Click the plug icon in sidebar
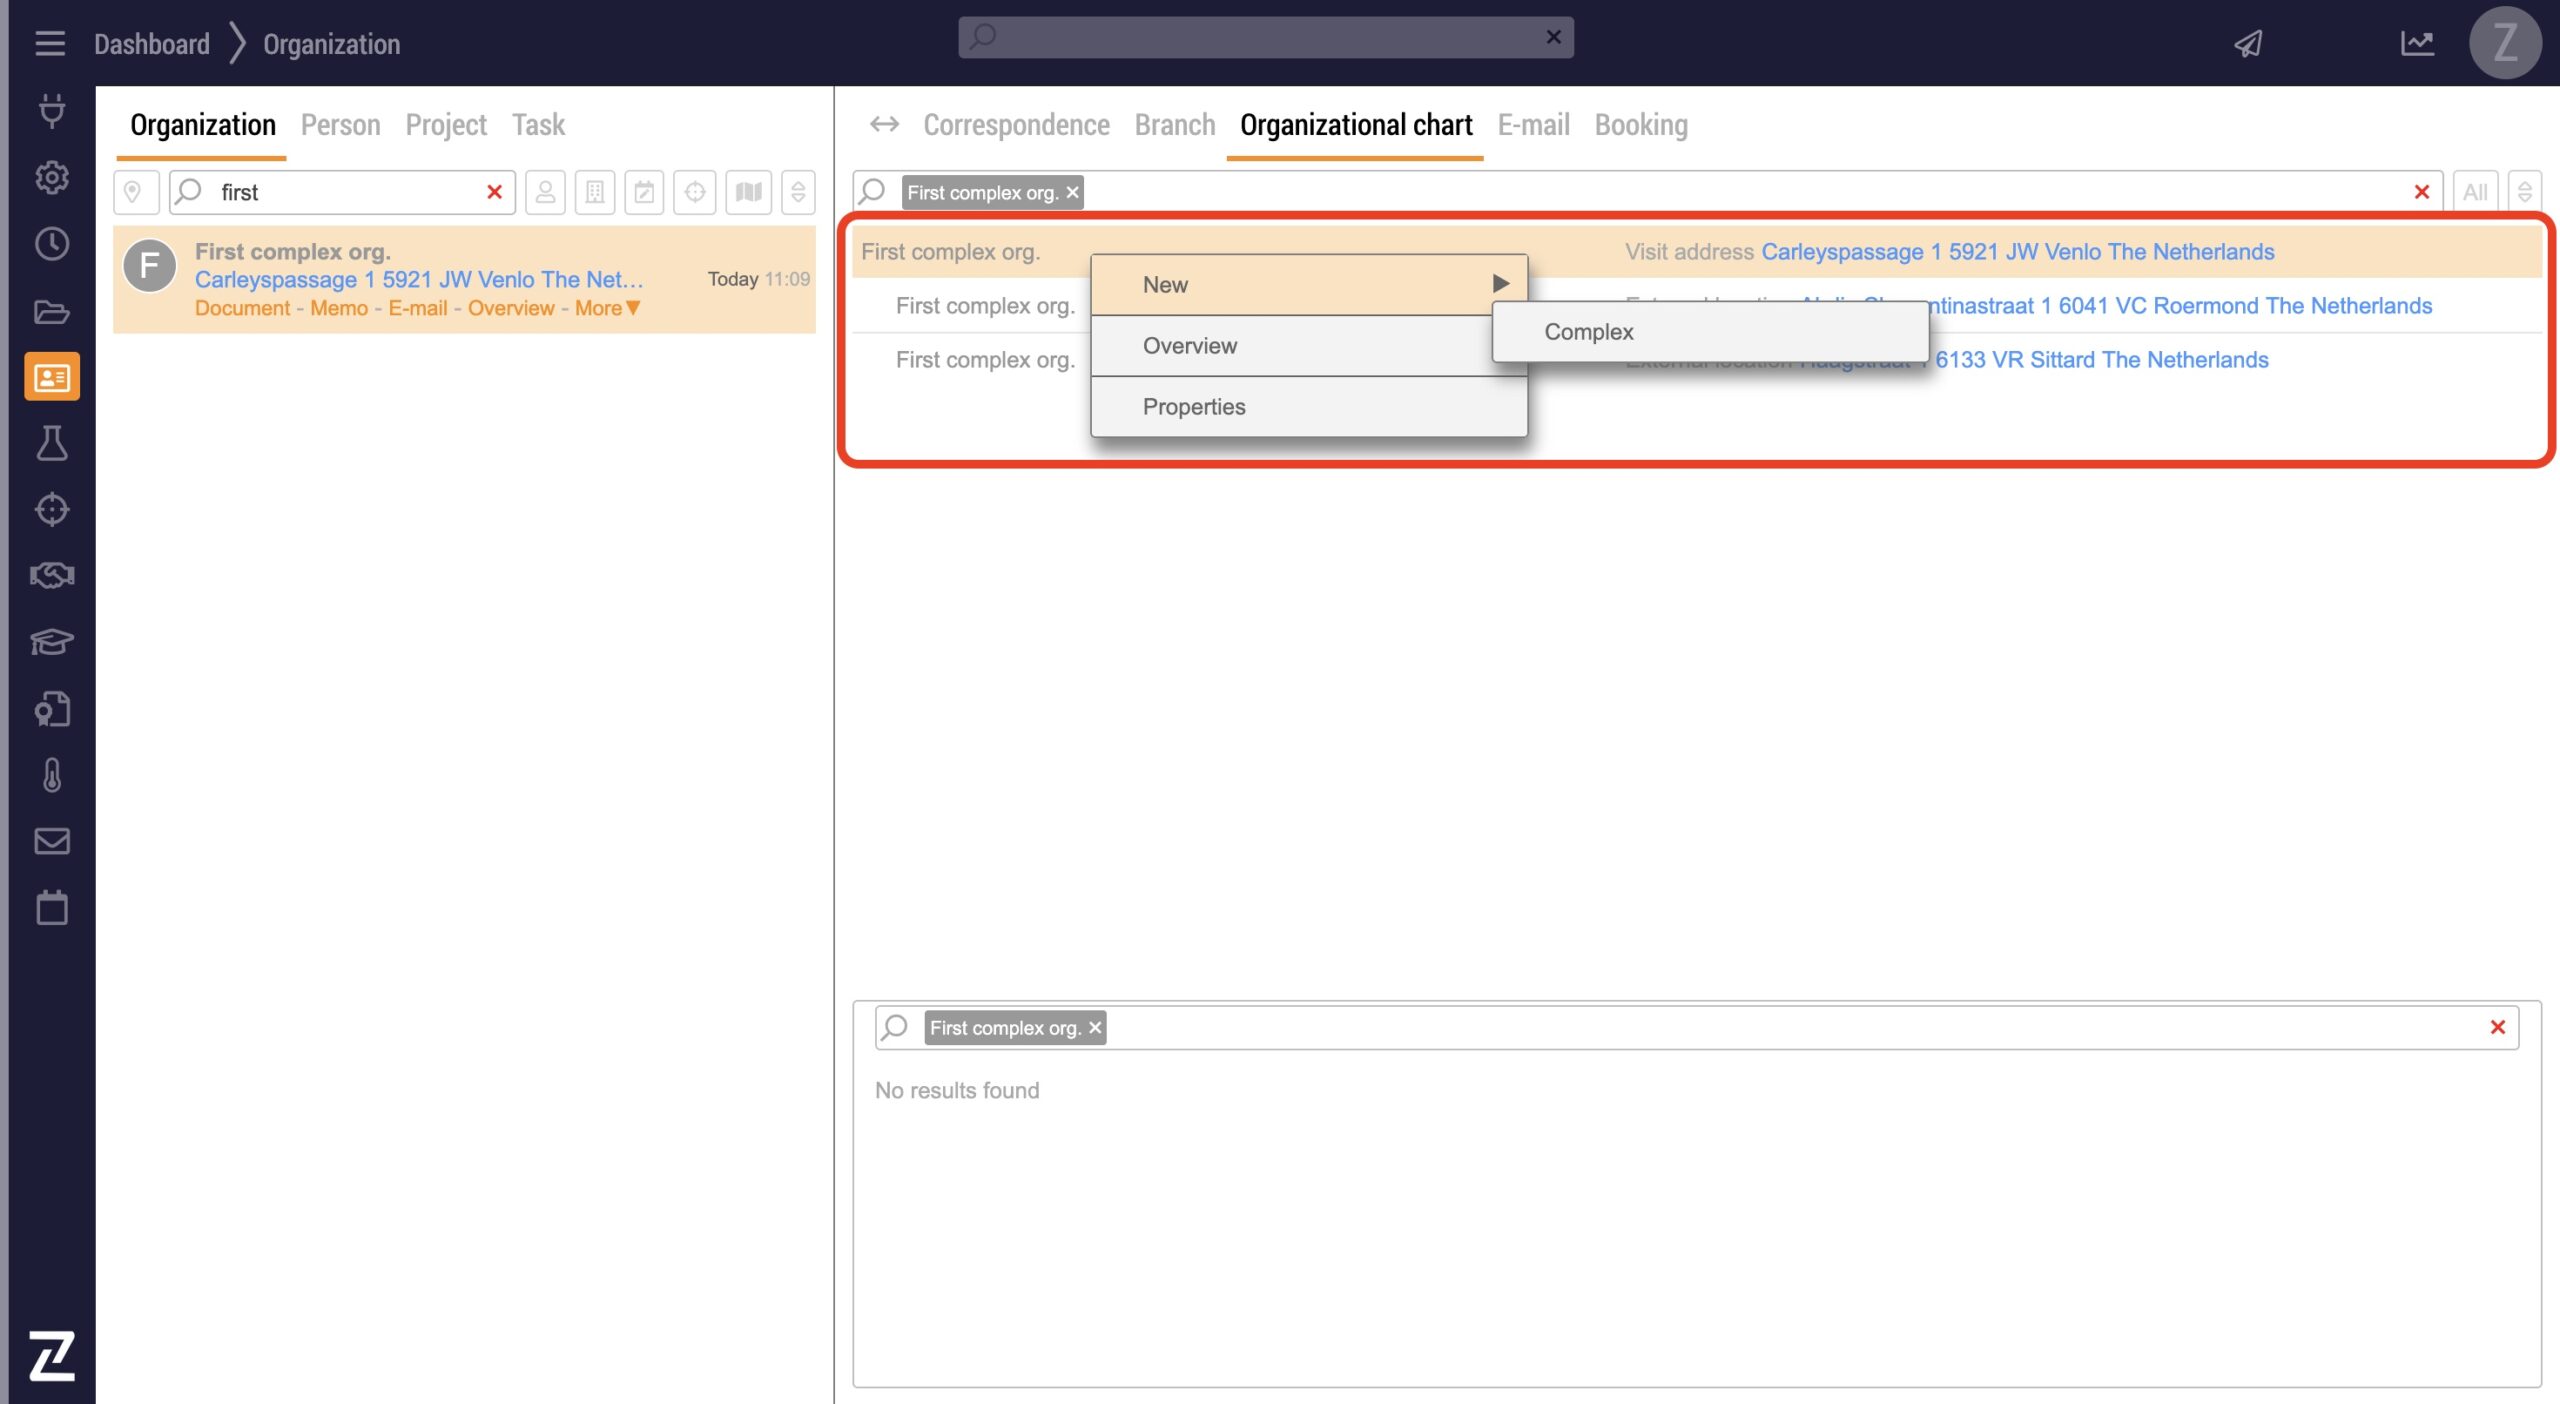 (x=52, y=110)
